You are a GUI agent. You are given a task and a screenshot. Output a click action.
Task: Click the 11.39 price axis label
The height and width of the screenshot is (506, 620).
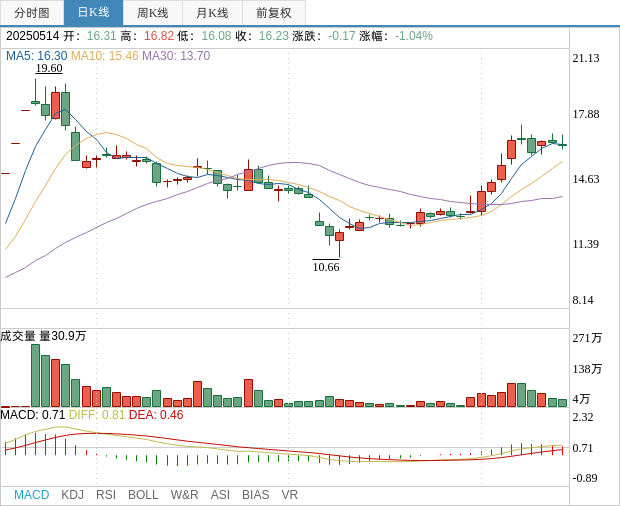tap(586, 244)
